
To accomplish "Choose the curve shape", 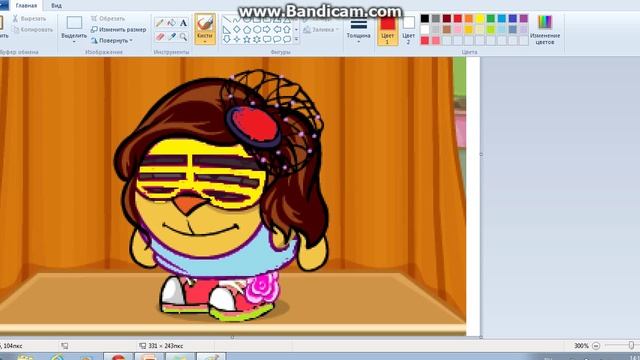I will pos(237,20).
